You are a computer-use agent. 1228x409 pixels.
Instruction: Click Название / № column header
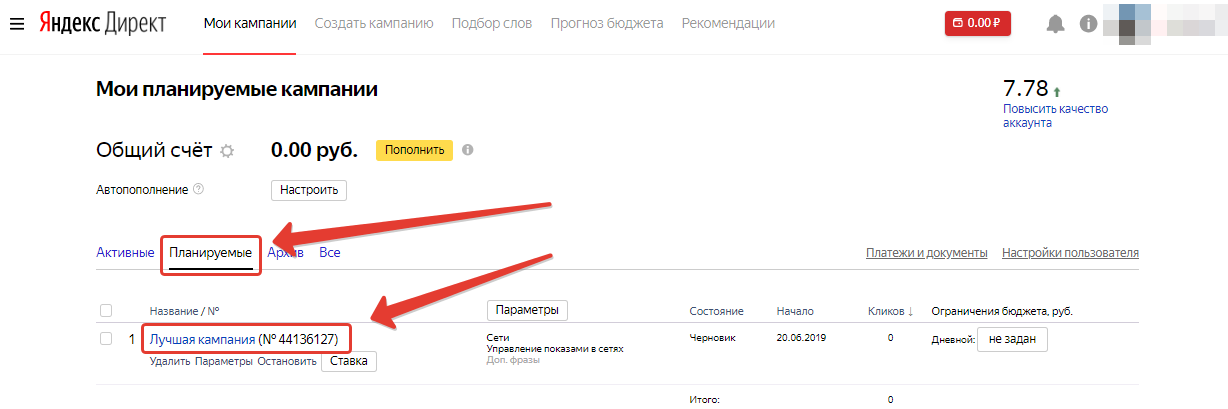click(x=184, y=311)
